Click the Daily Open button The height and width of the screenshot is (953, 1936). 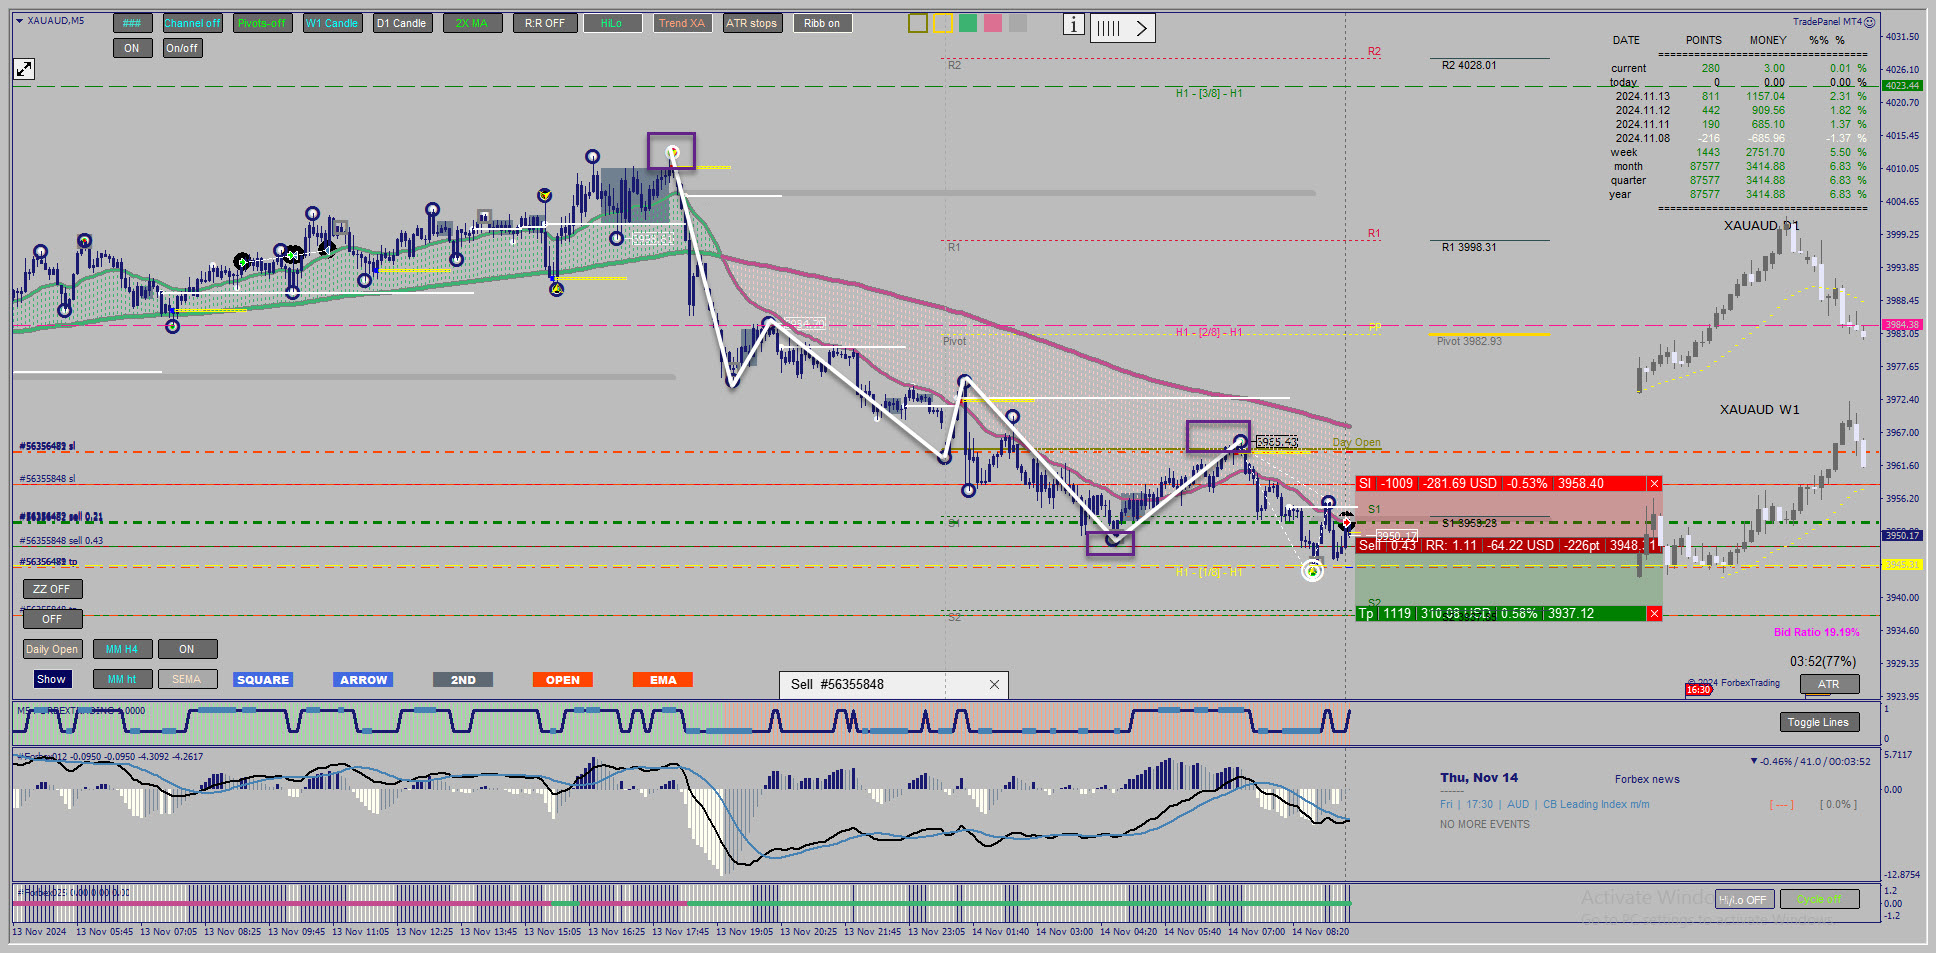click(52, 649)
